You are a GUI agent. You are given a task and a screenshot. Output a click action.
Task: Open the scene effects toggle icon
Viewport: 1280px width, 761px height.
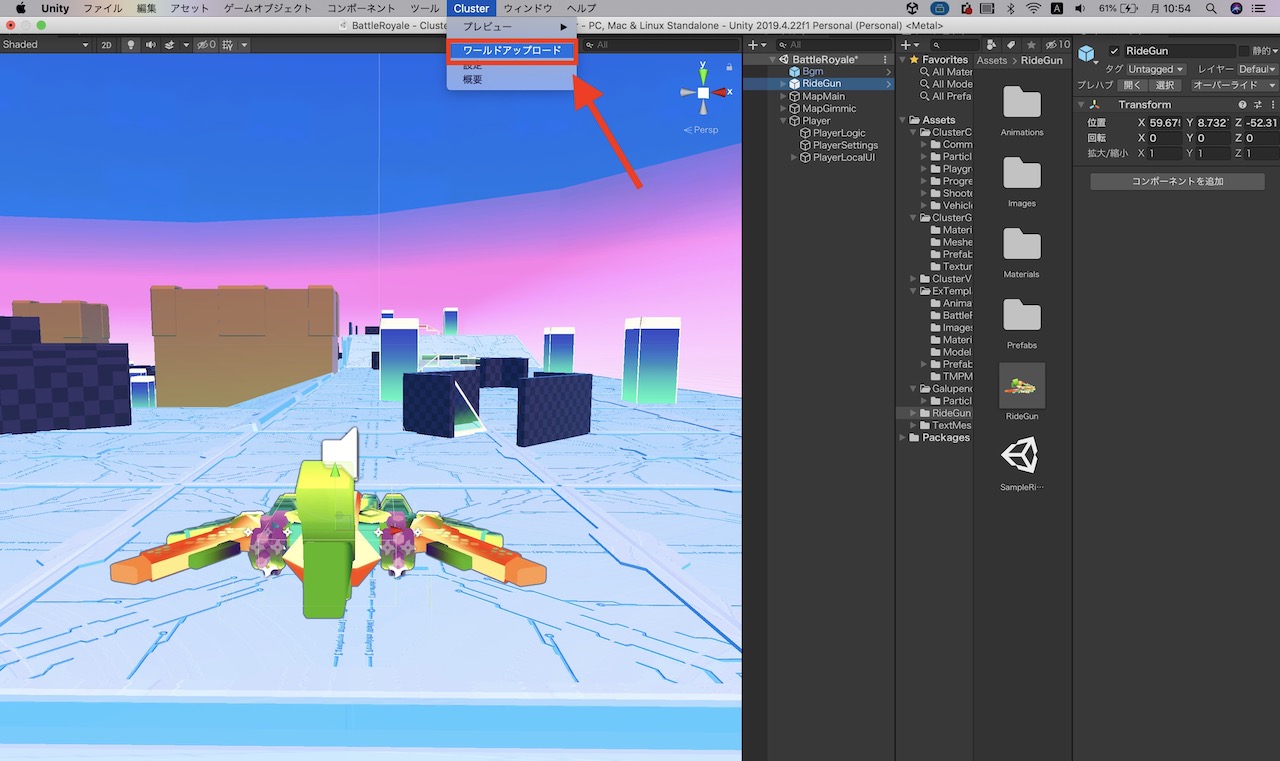pyautogui.click(x=170, y=44)
